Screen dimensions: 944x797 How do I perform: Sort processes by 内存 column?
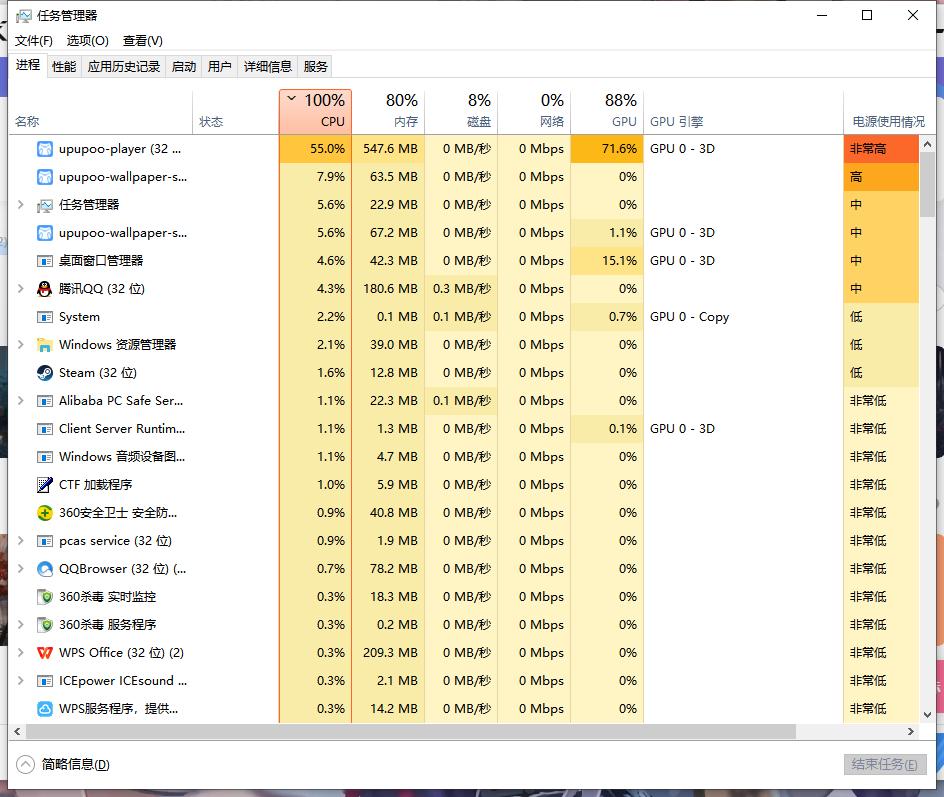coord(388,111)
